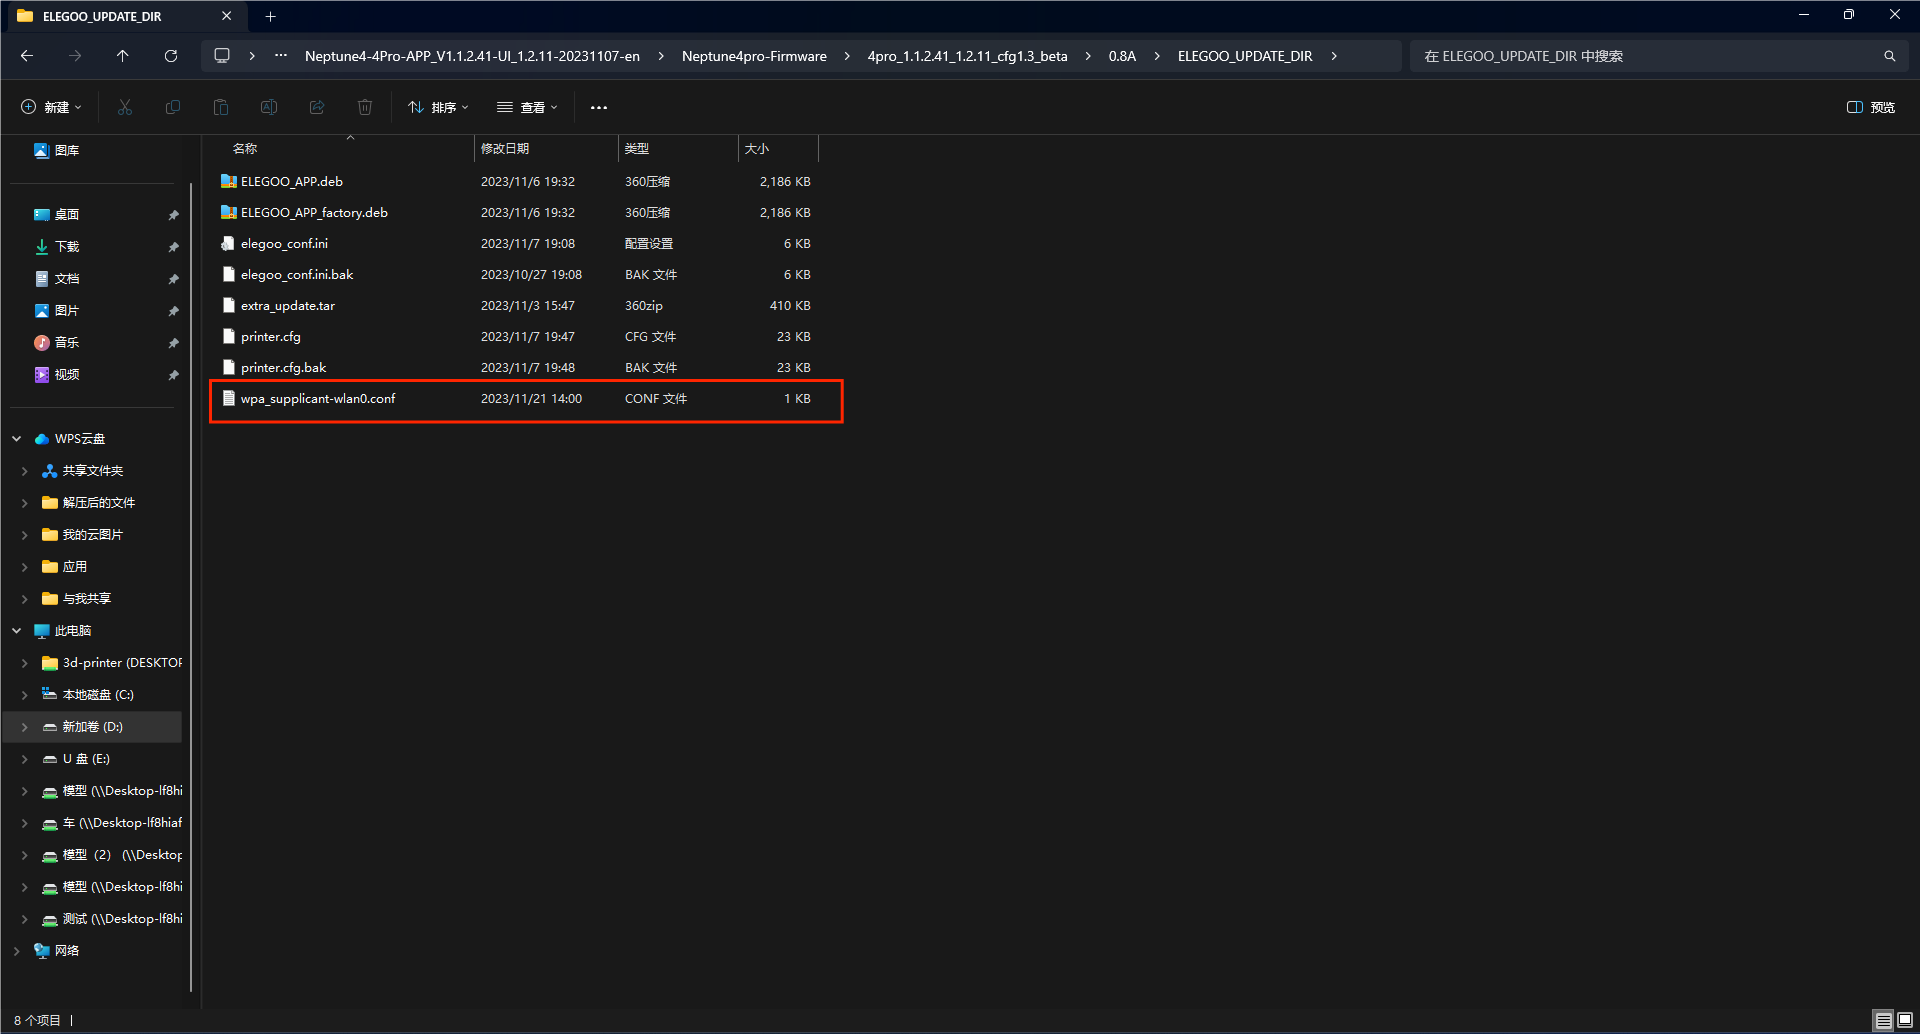Go up one directory level
Screen dimensions: 1920x1034
[x=123, y=56]
